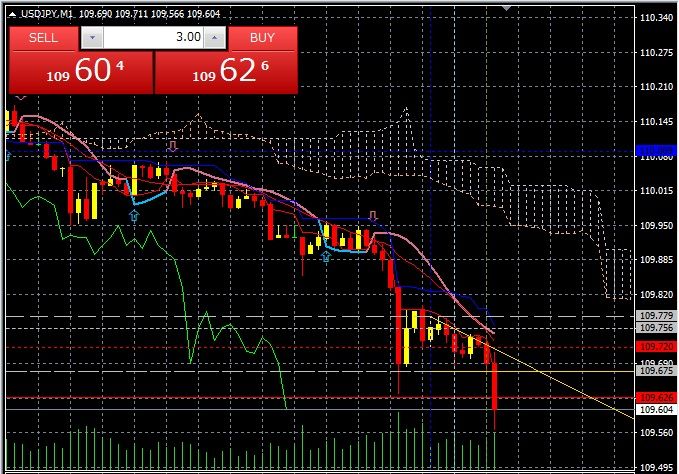Click the 110.015 price scale value
Screen dimensions: 679x474
[x=656, y=190]
